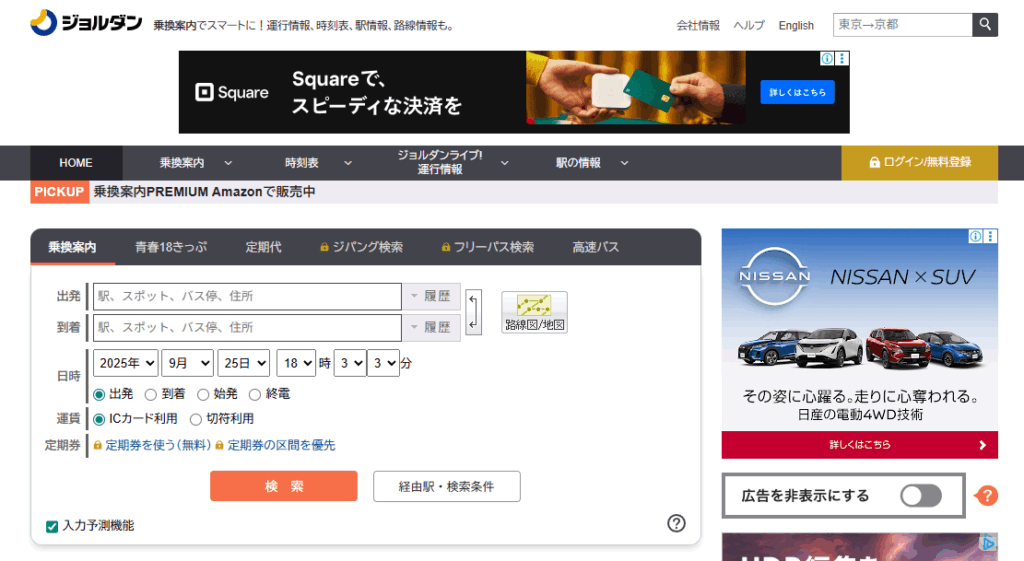Viewport: 1024px width, 561px height.
Task: Click the ad info icon on Nissan ad
Action: coord(976,237)
